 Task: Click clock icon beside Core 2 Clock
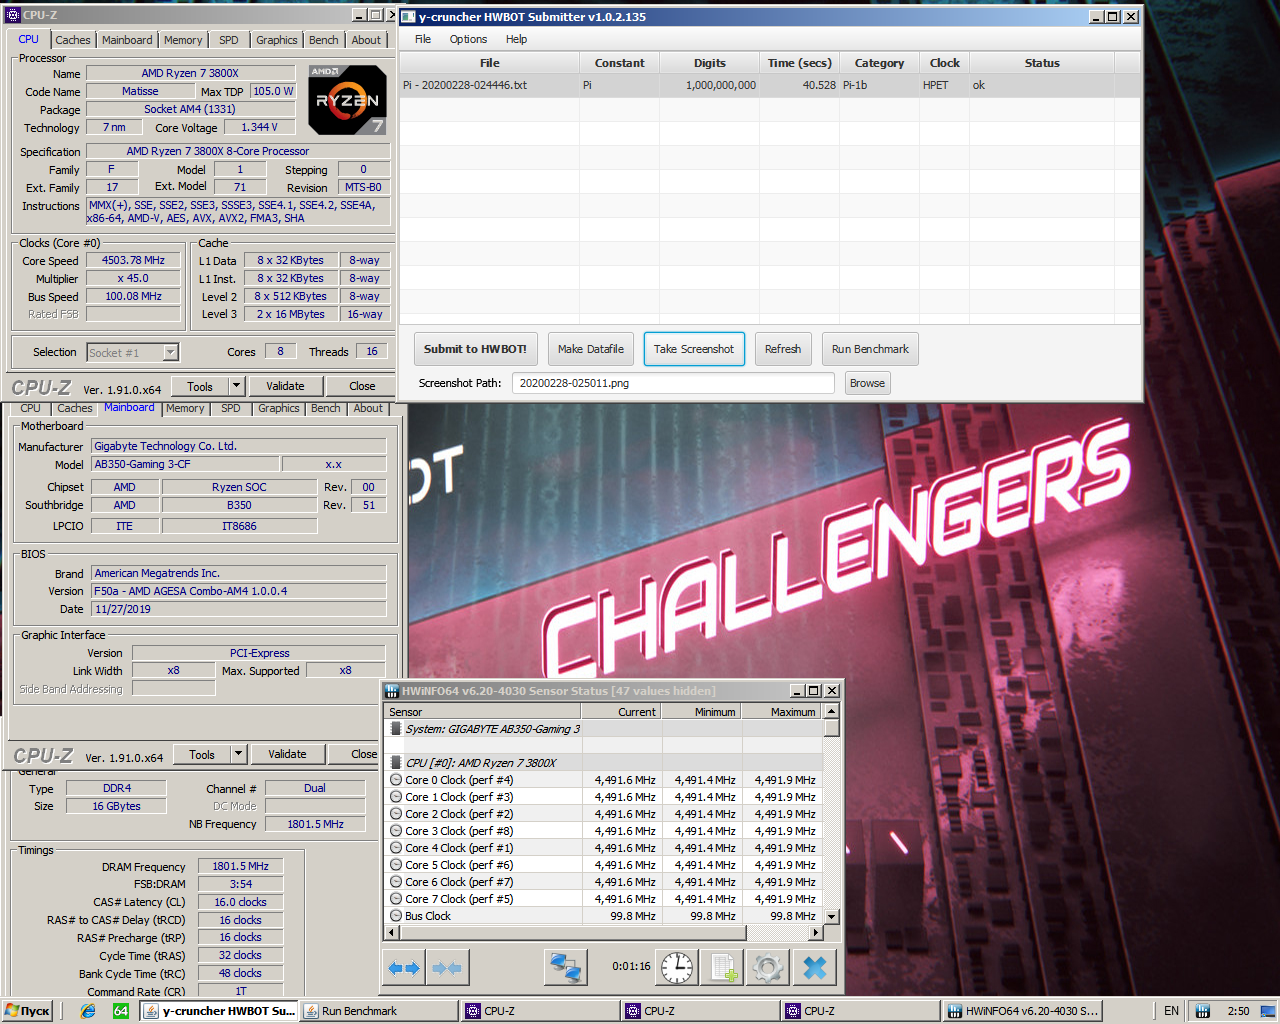[396, 814]
